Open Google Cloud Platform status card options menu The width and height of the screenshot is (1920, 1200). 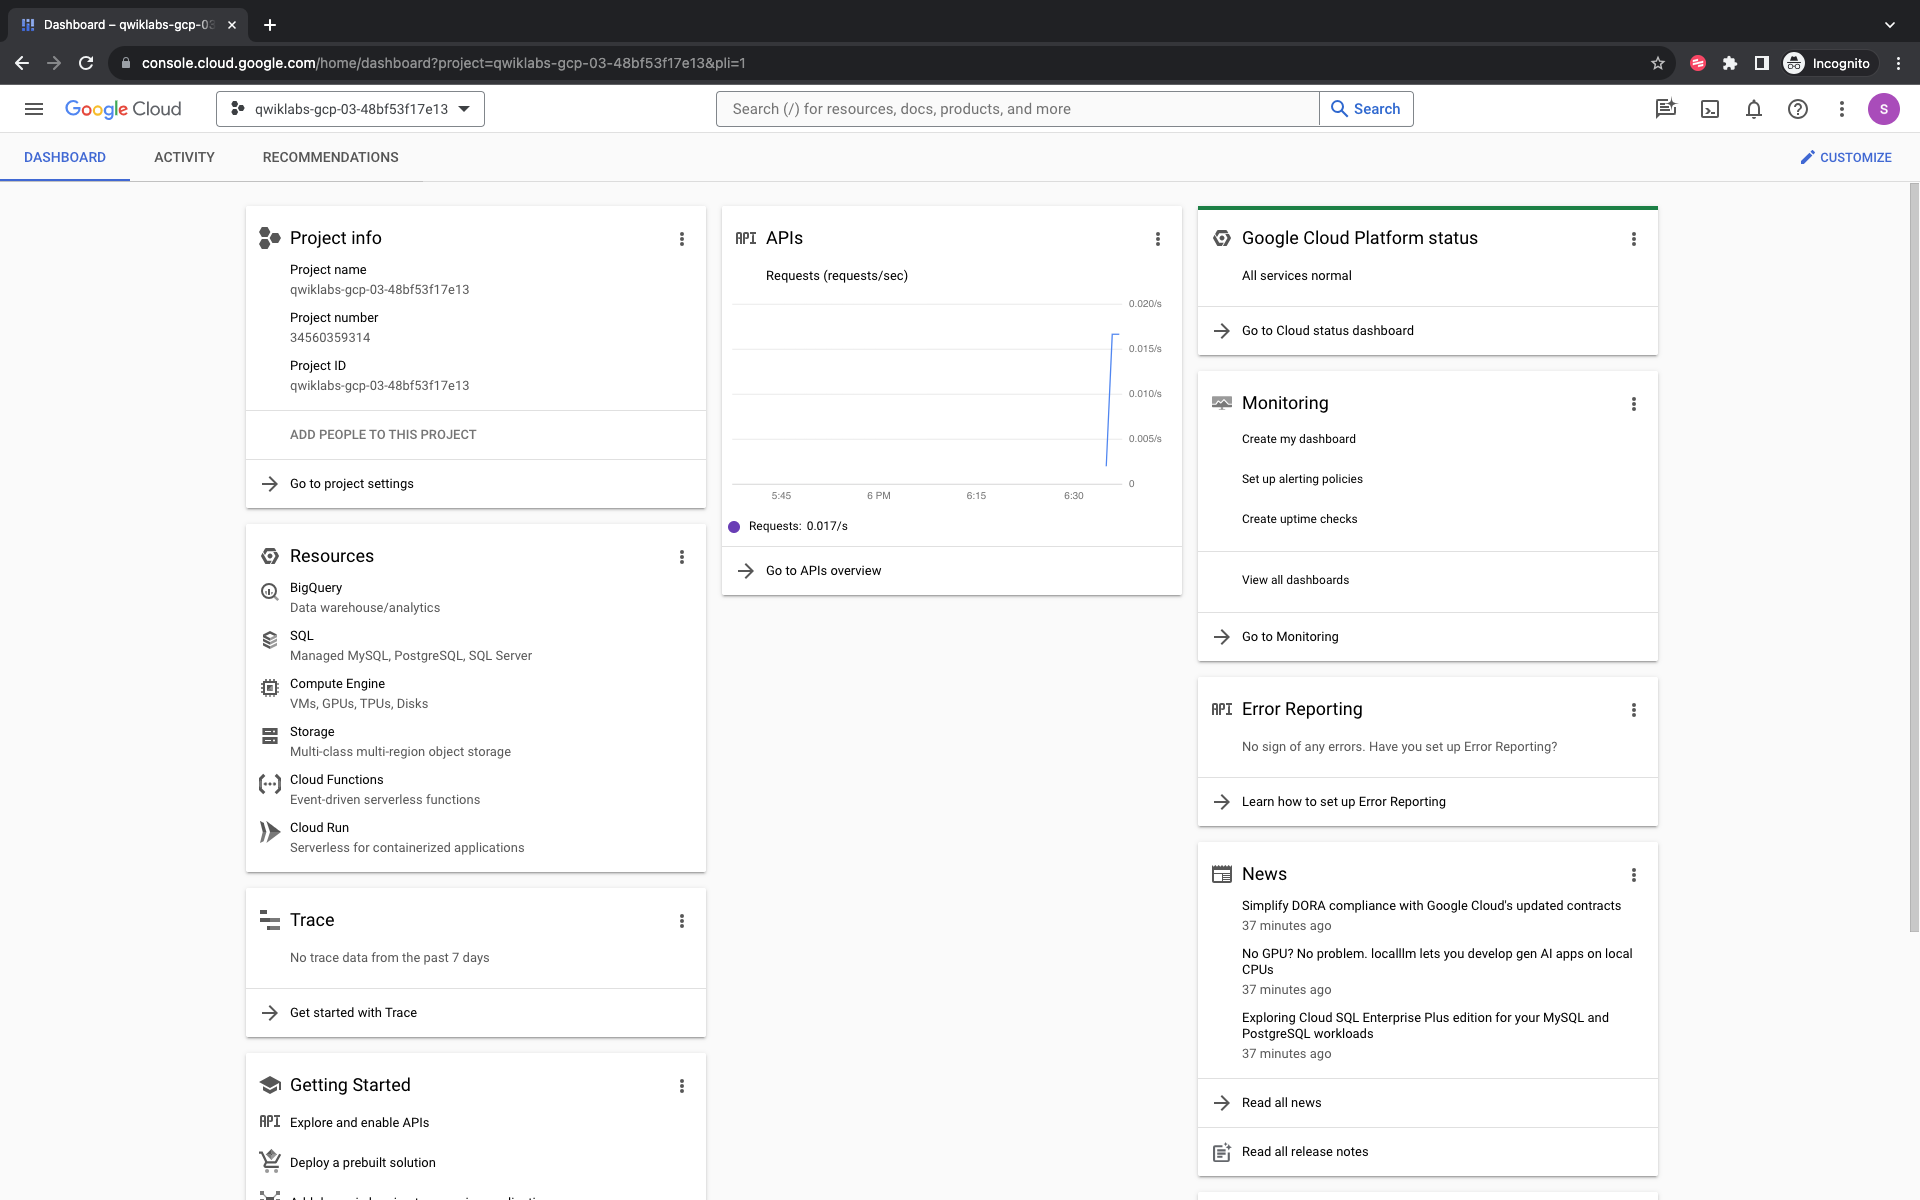coord(1634,239)
